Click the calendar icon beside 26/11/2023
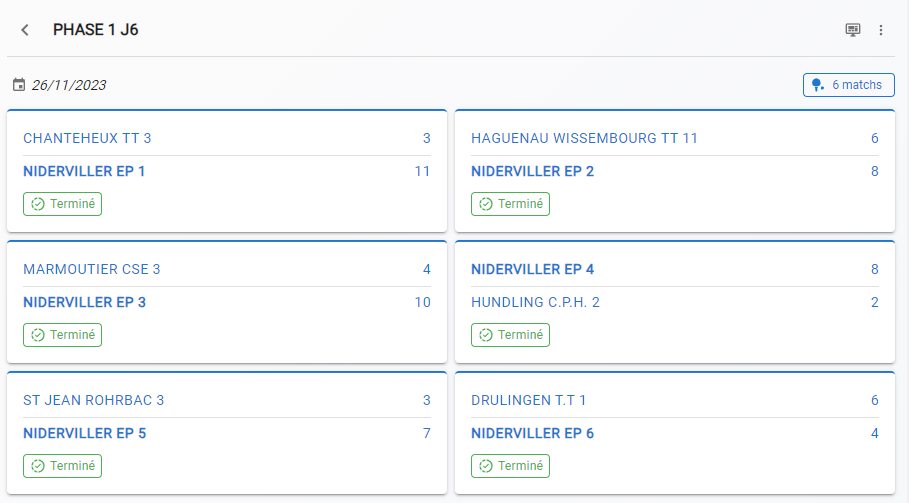Viewport: 909px width, 503px height. [19, 85]
